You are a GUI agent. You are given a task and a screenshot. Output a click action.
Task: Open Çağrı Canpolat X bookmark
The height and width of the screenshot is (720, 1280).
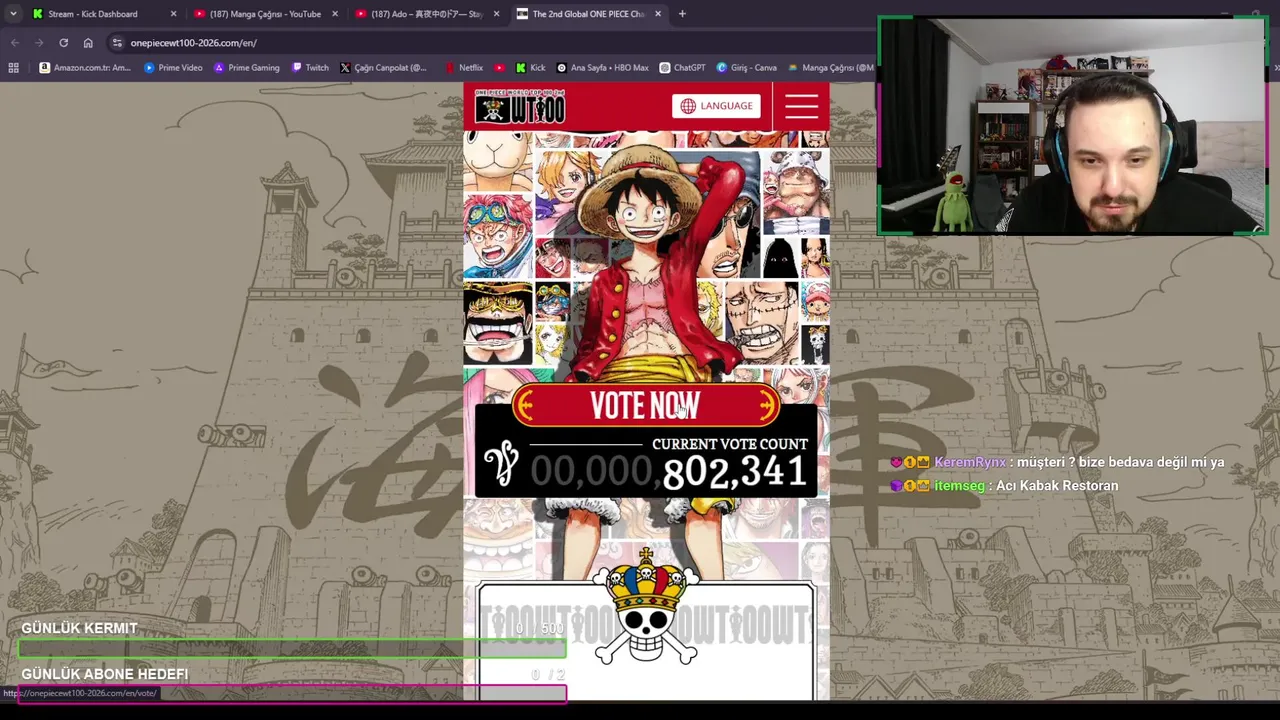click(x=383, y=68)
